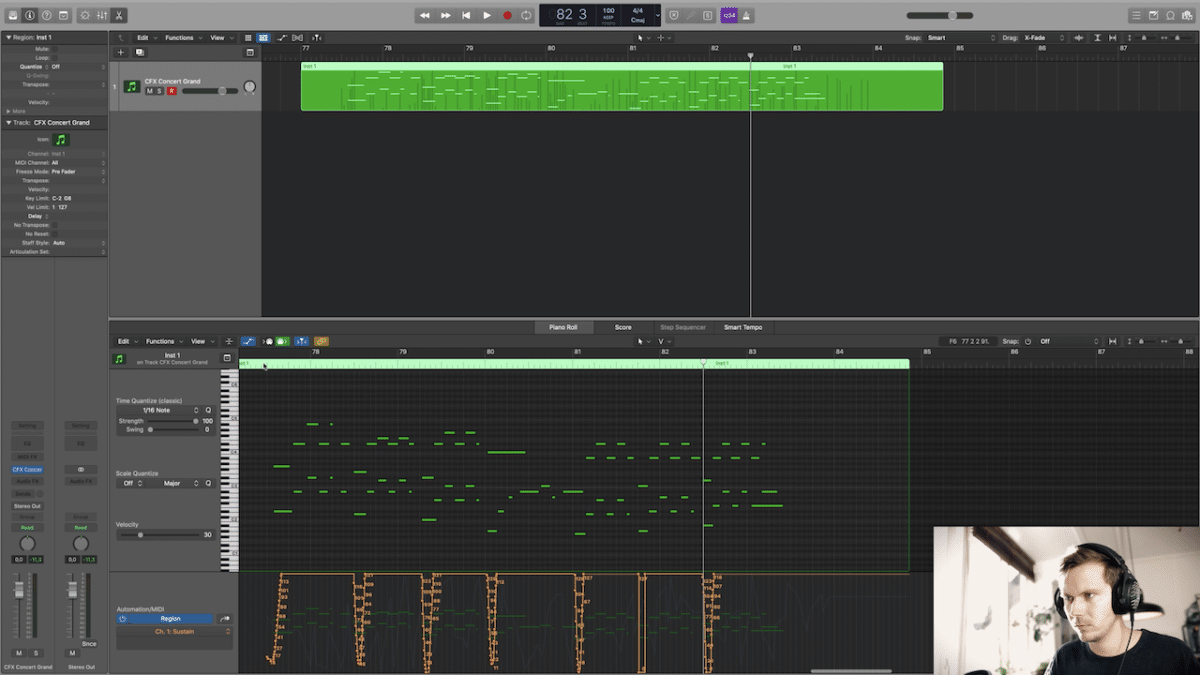Open the Mixer icon in the toolbar
The image size is (1200, 675).
click(102, 14)
